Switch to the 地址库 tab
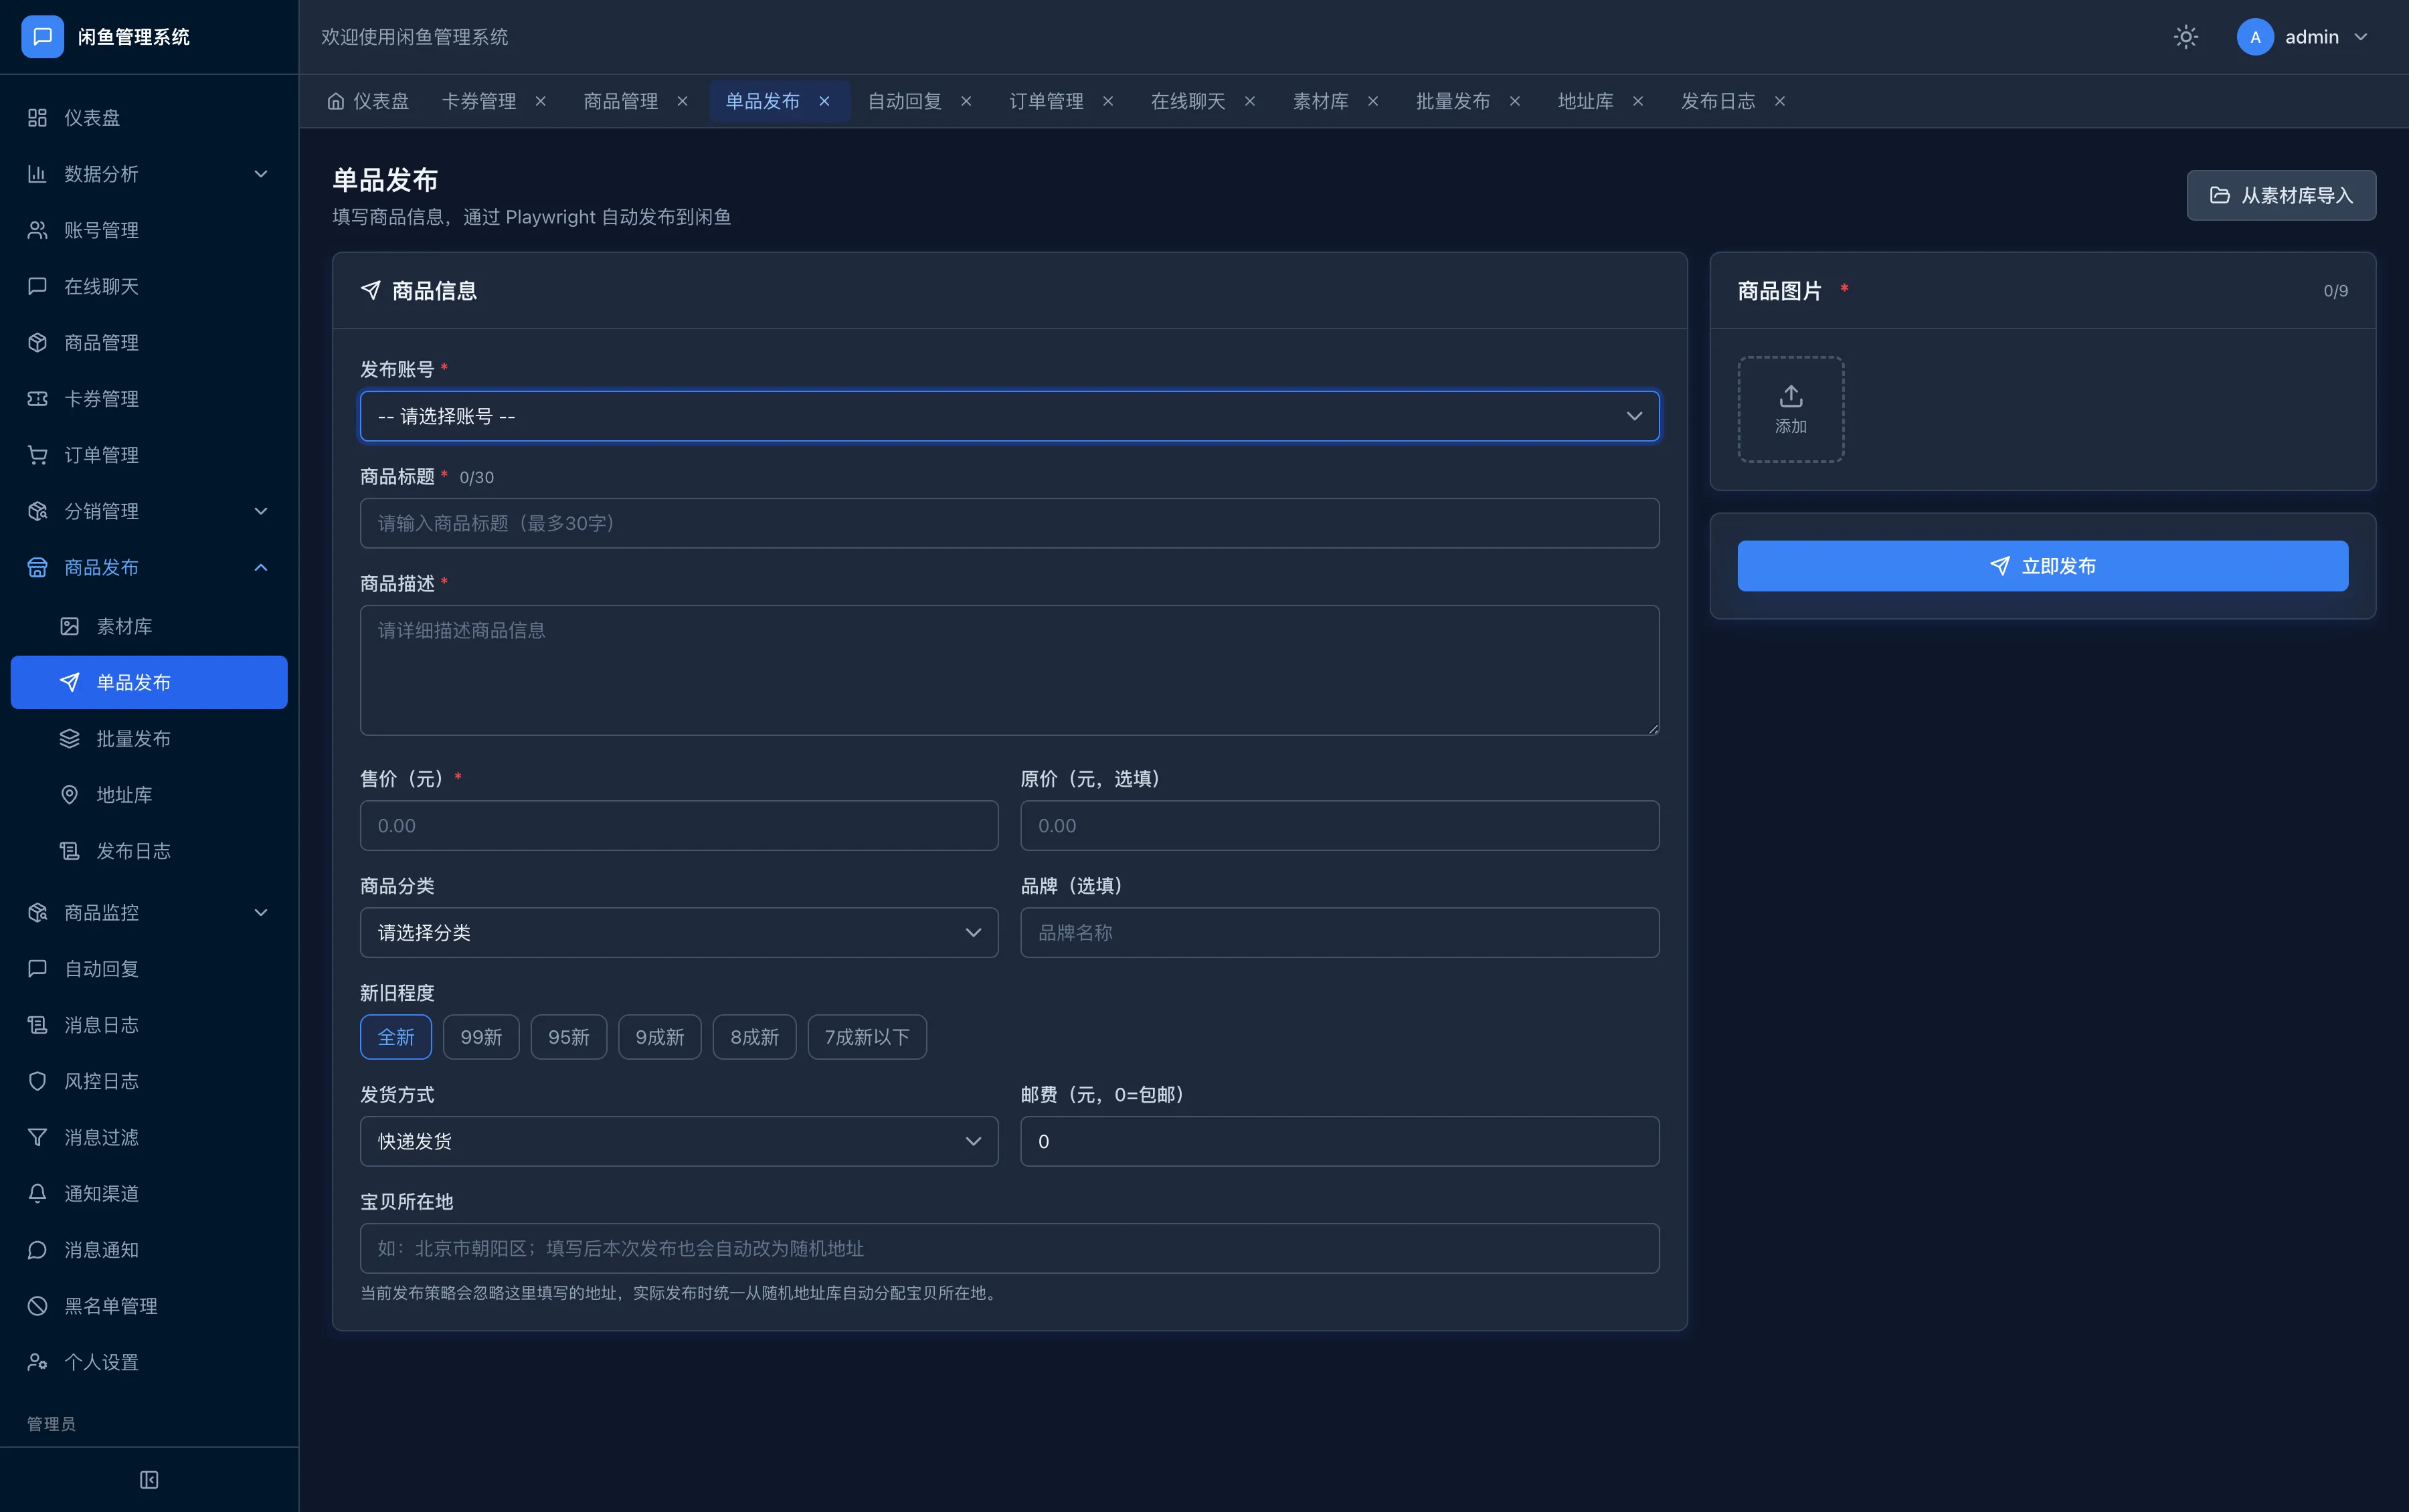 click(x=1585, y=101)
